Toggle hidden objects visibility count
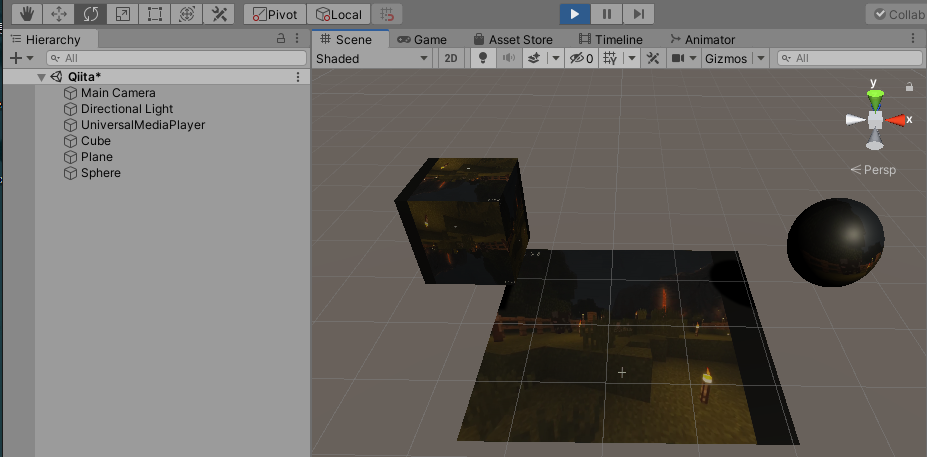The height and width of the screenshot is (457, 927). (581, 58)
